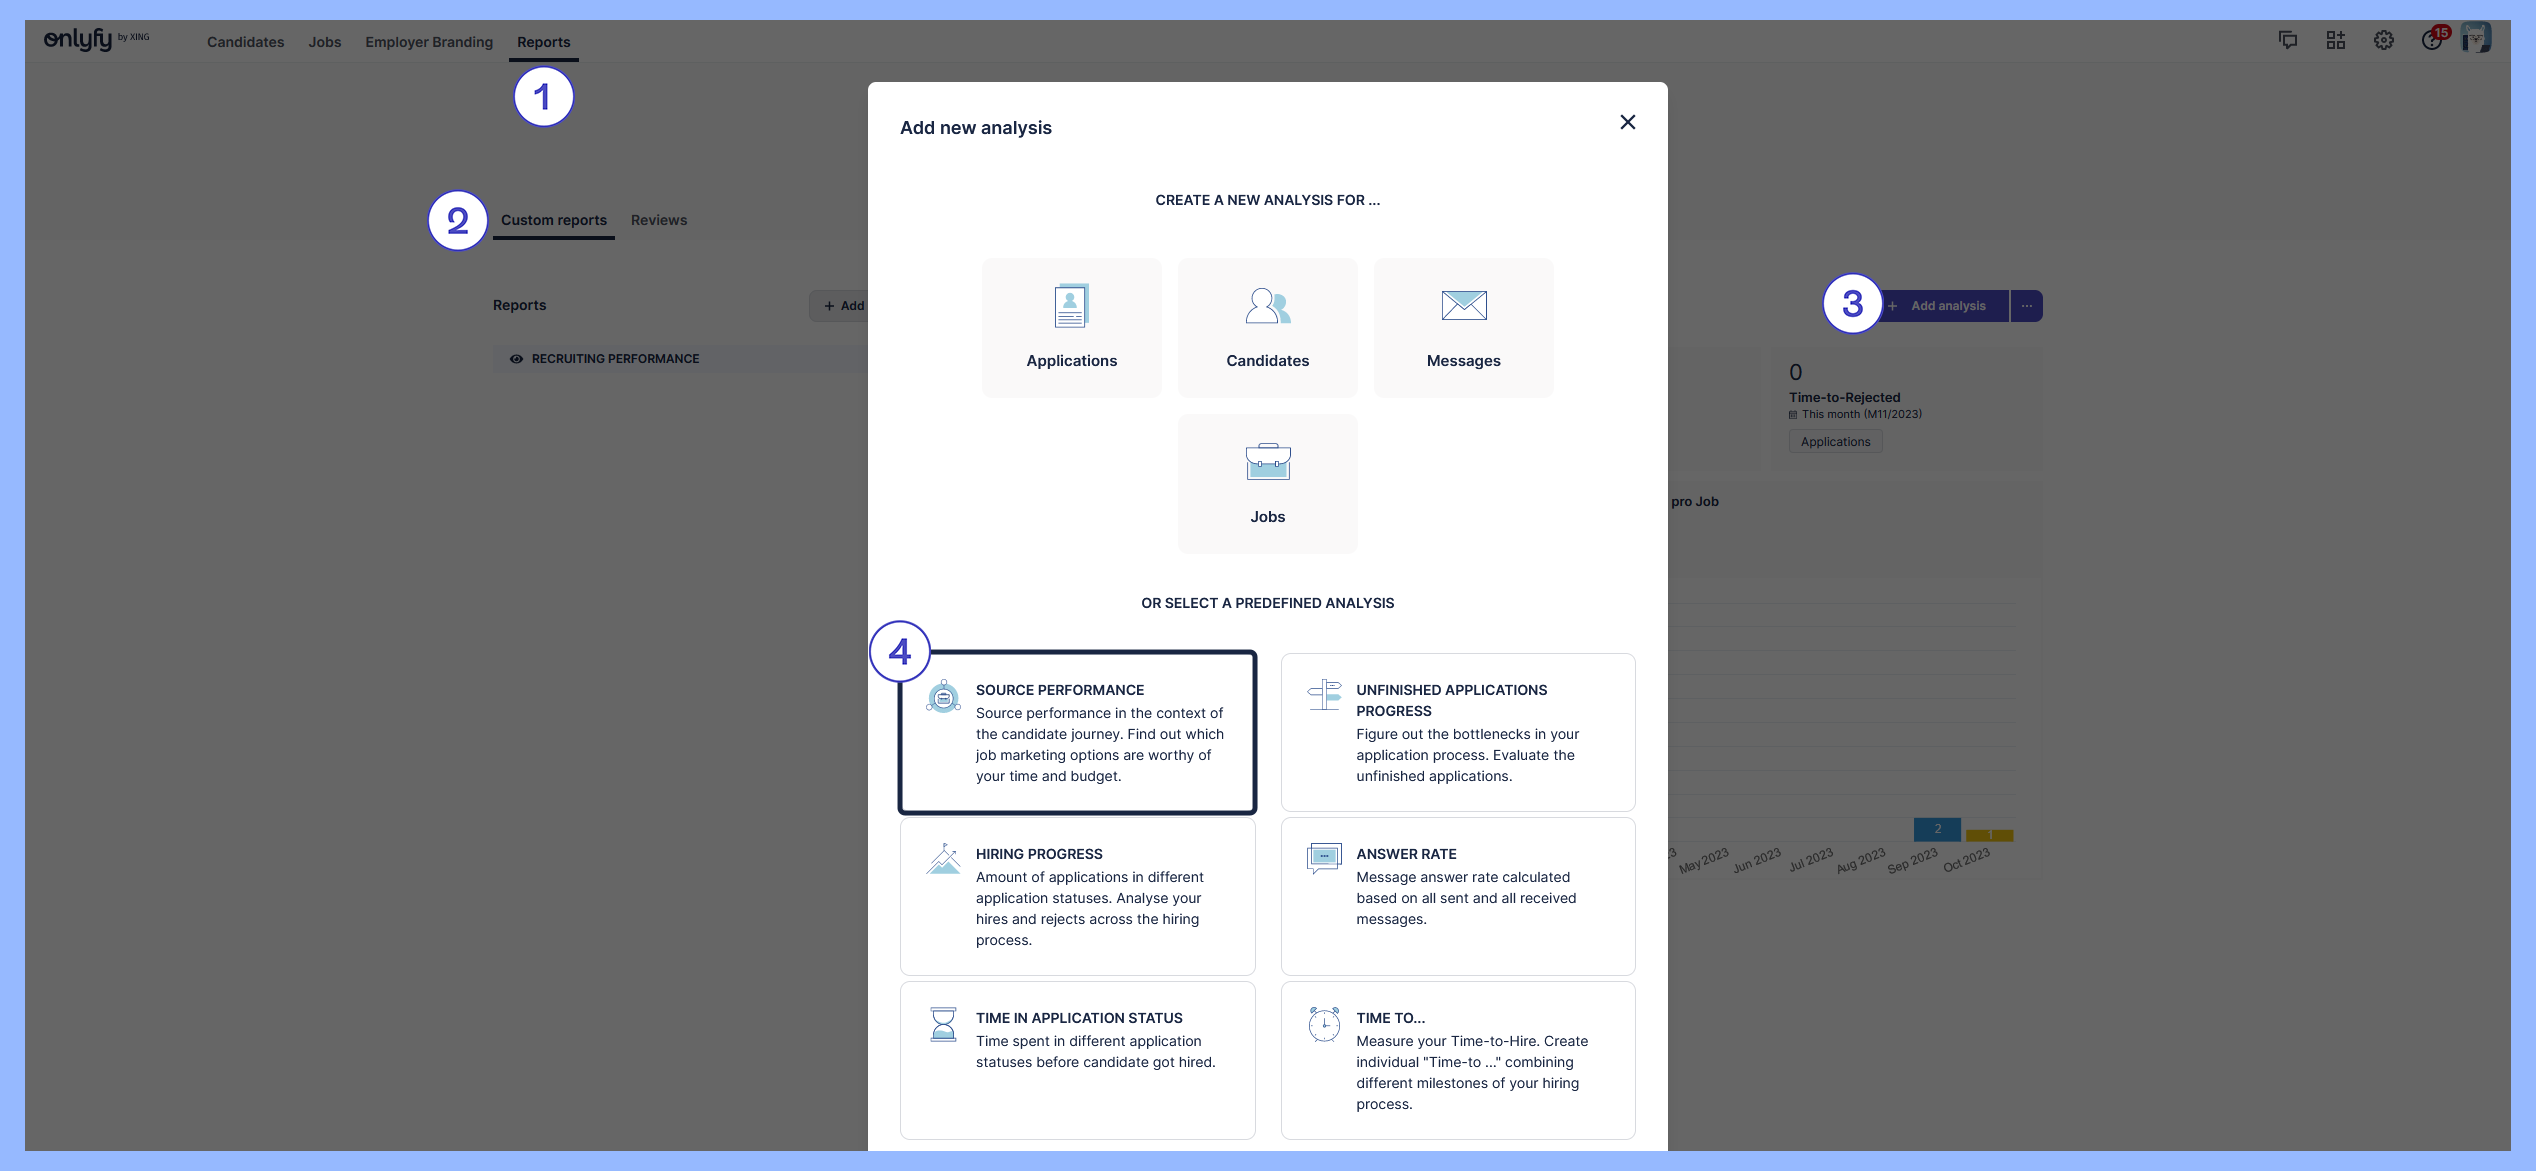Click the Add analysis button
The width and height of the screenshot is (2536, 1171).
[x=1946, y=306]
